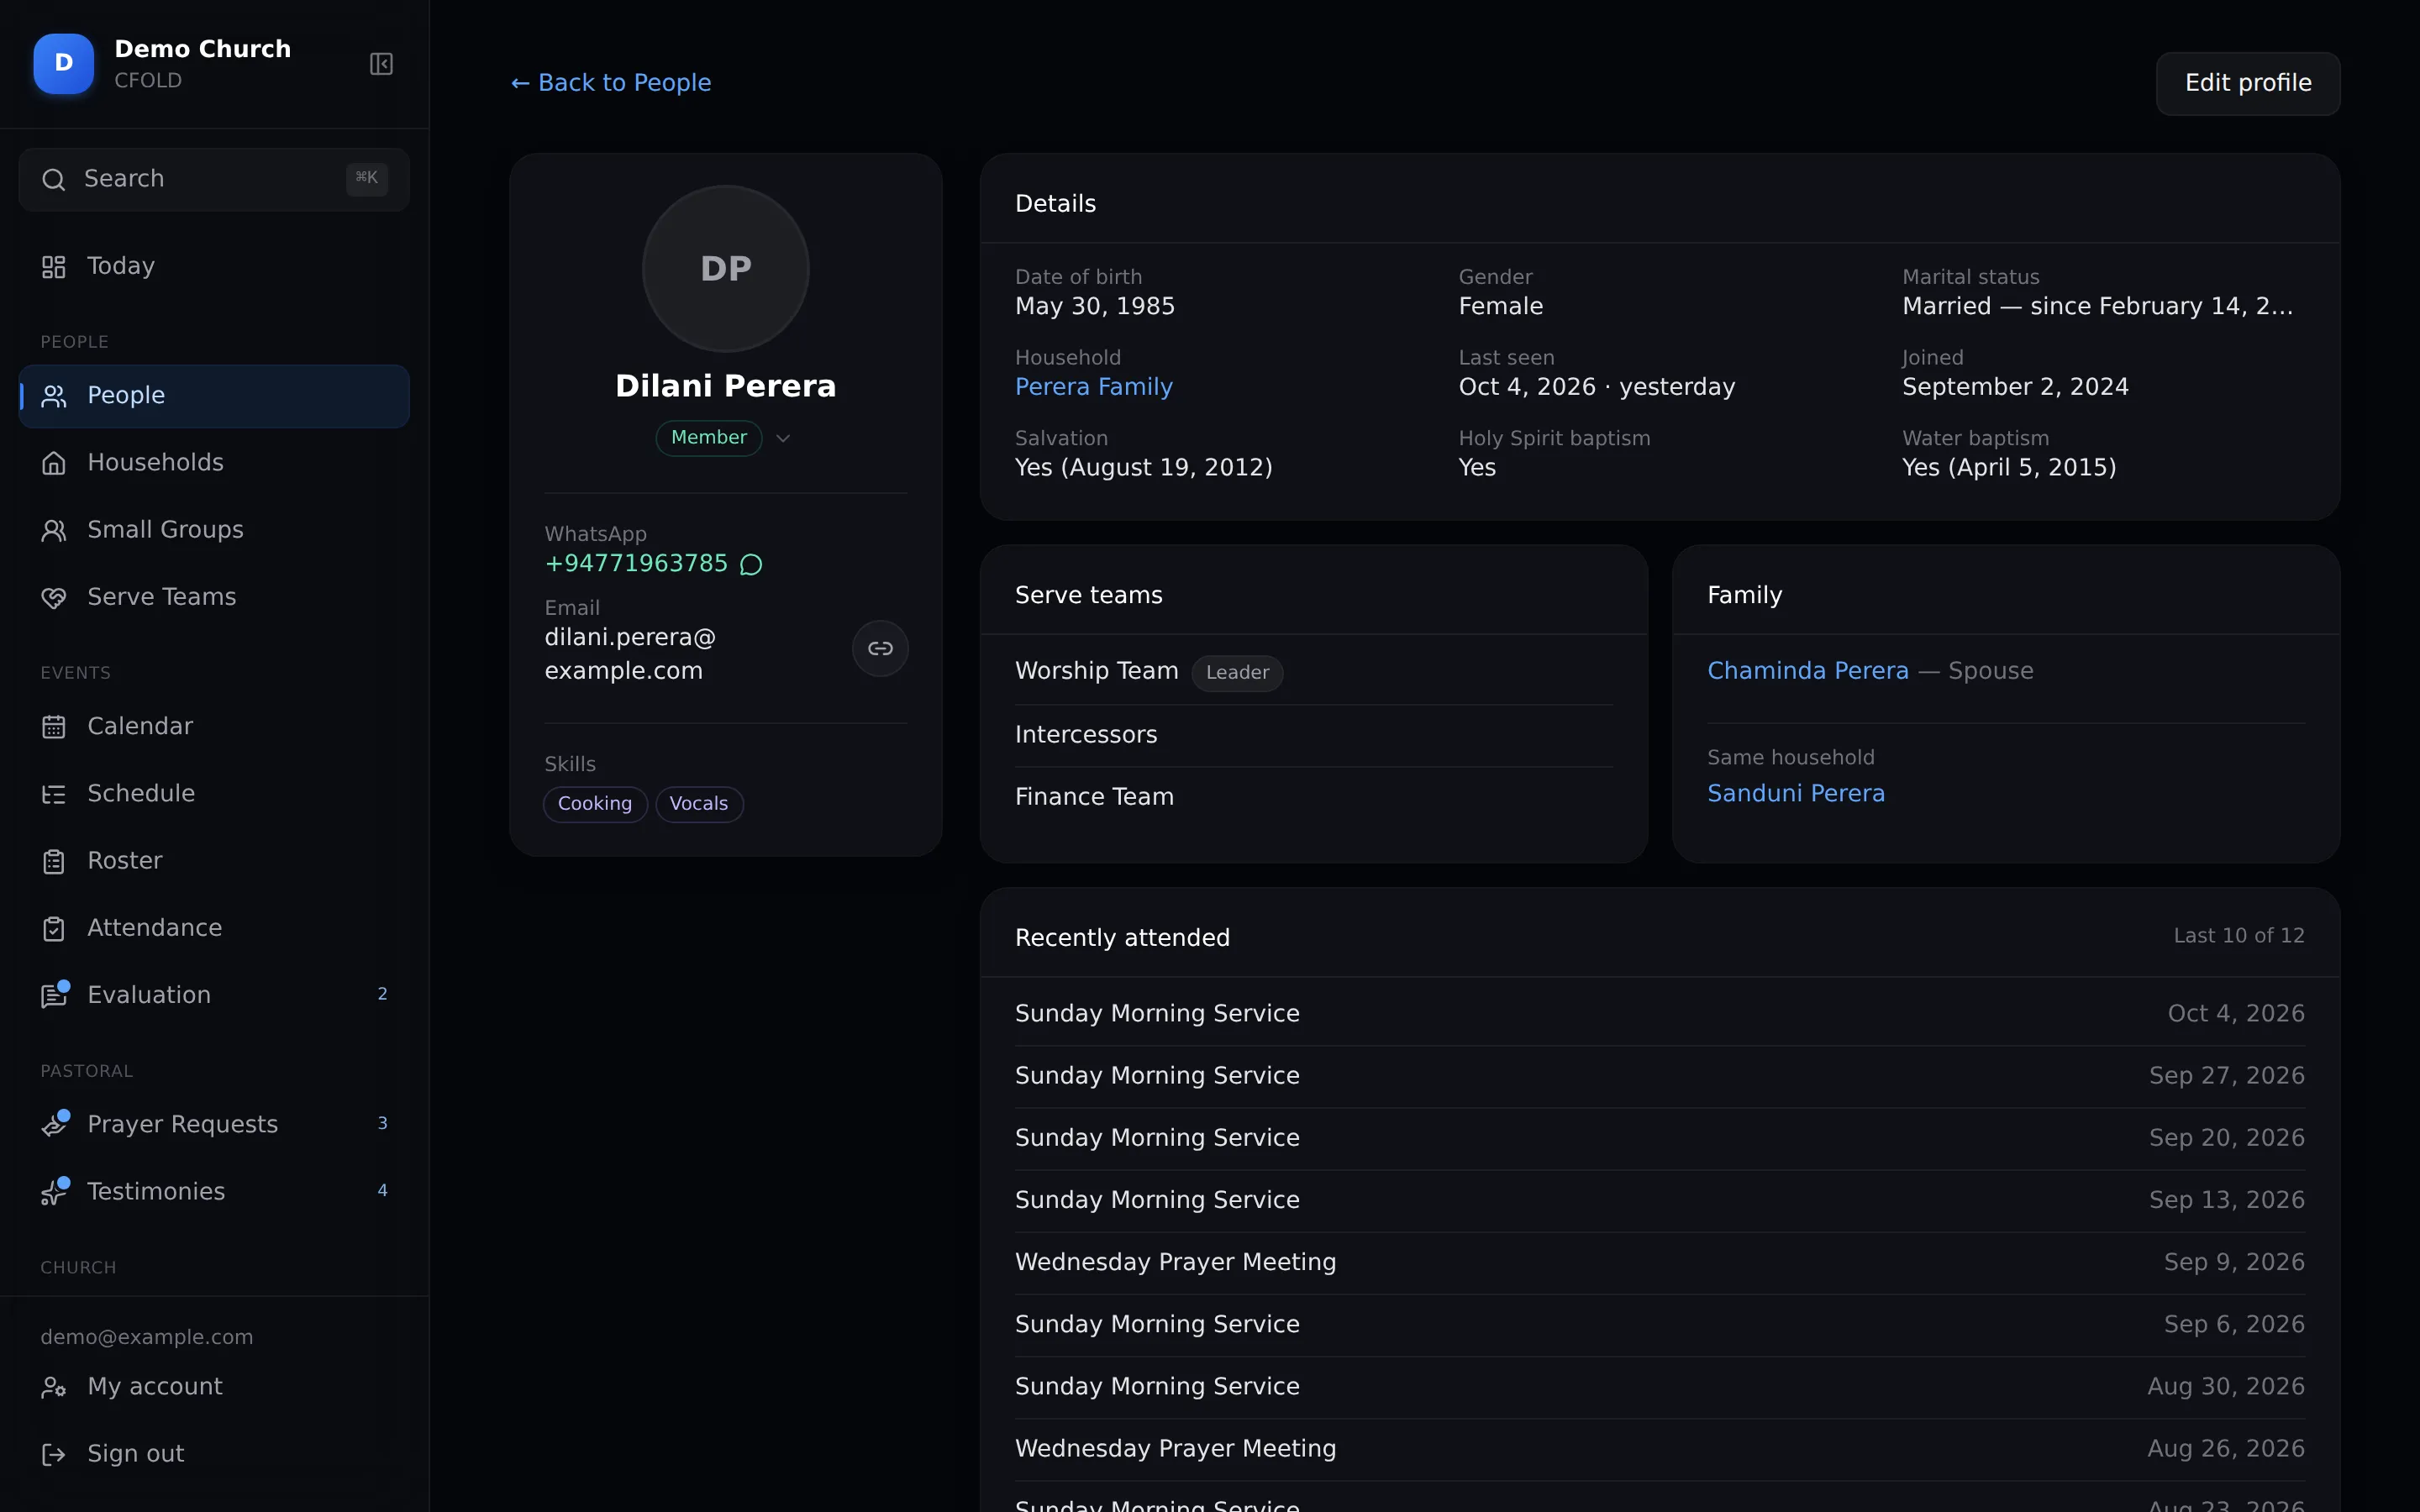Click the Small Groups icon
2420x1512 pixels.
(x=54, y=530)
